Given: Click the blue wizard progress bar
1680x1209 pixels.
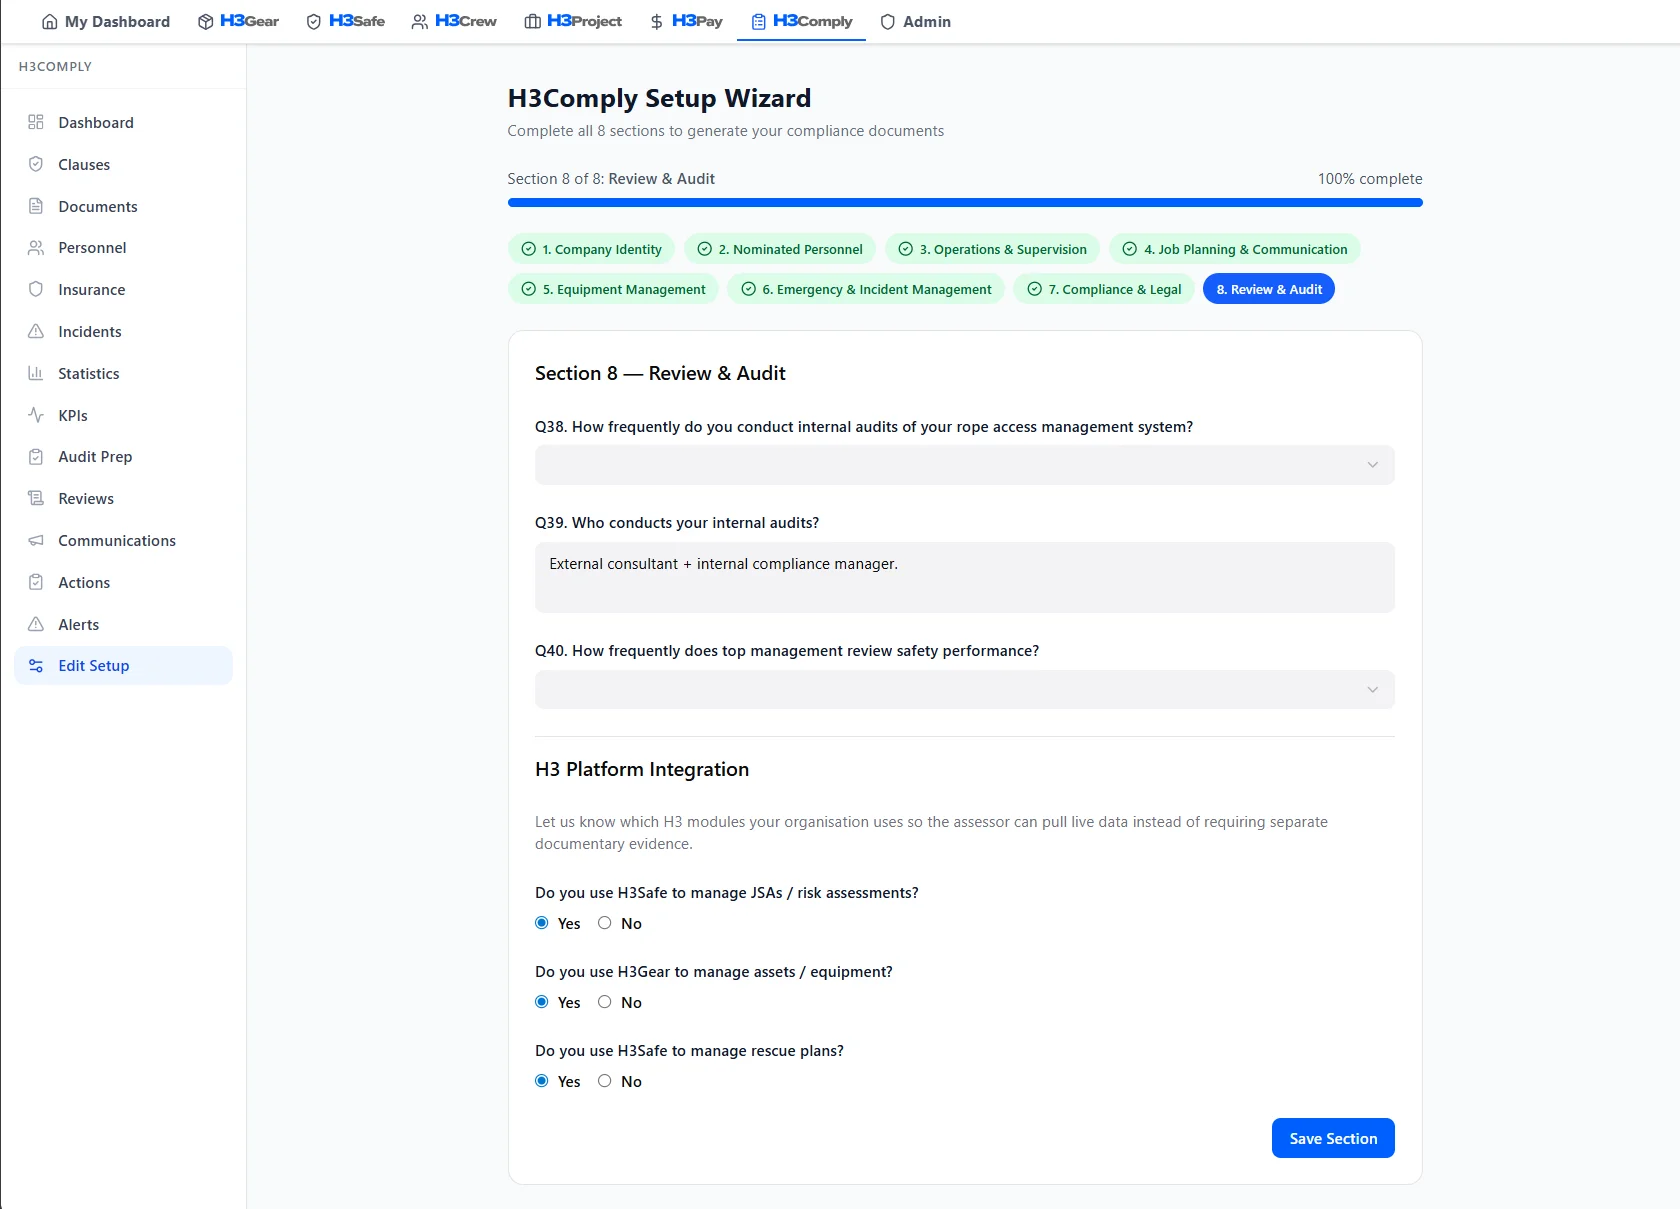Looking at the screenshot, I should pos(964,202).
